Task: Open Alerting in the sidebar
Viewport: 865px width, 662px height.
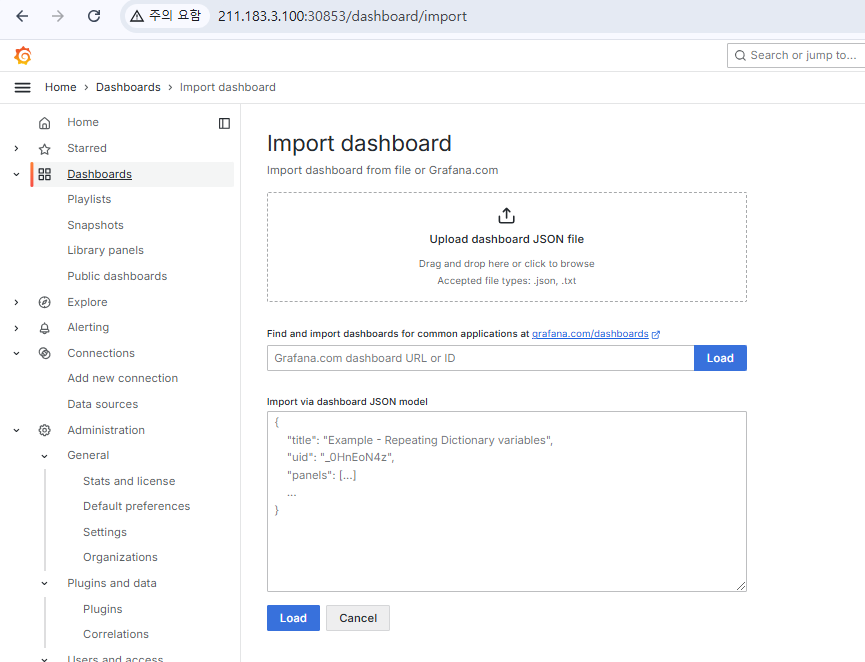Action: pyautogui.click(x=88, y=327)
